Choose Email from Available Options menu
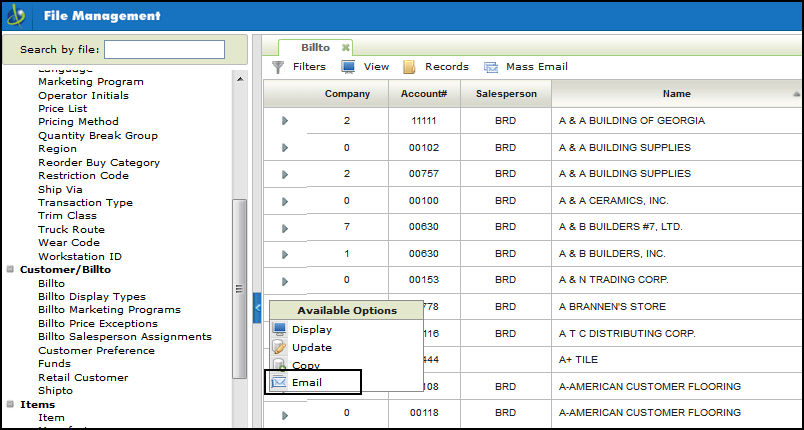Viewport: 804px width, 430px height. 307,382
